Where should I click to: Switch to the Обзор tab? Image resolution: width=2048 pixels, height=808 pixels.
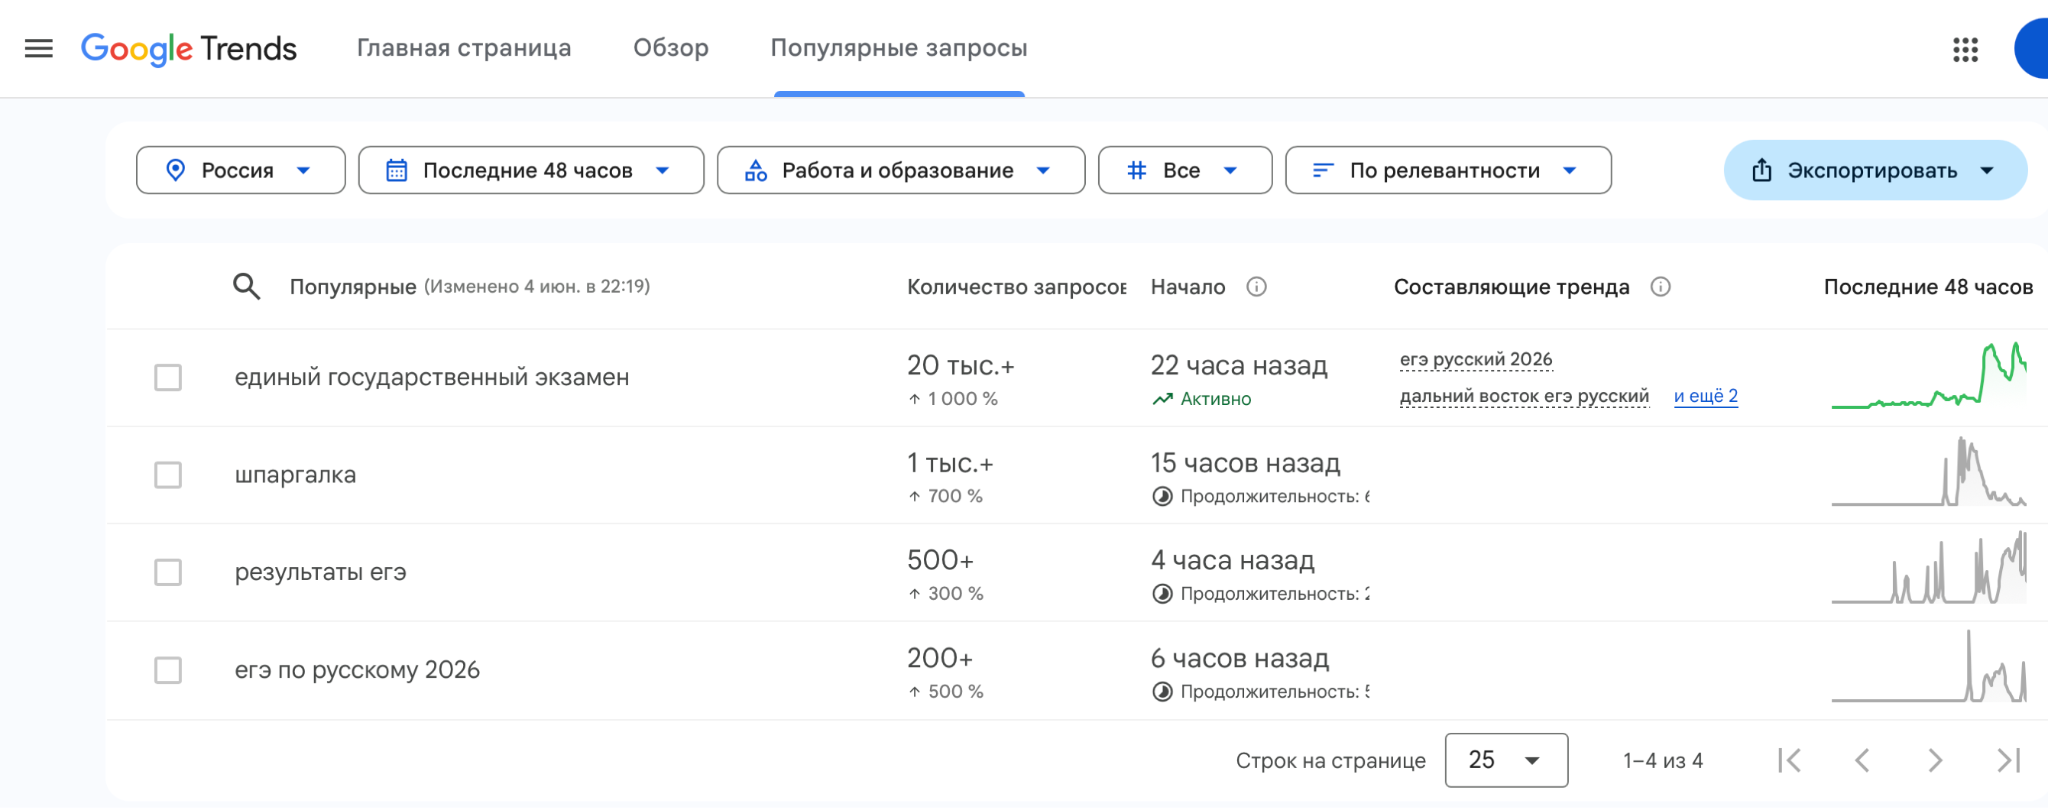click(x=671, y=48)
